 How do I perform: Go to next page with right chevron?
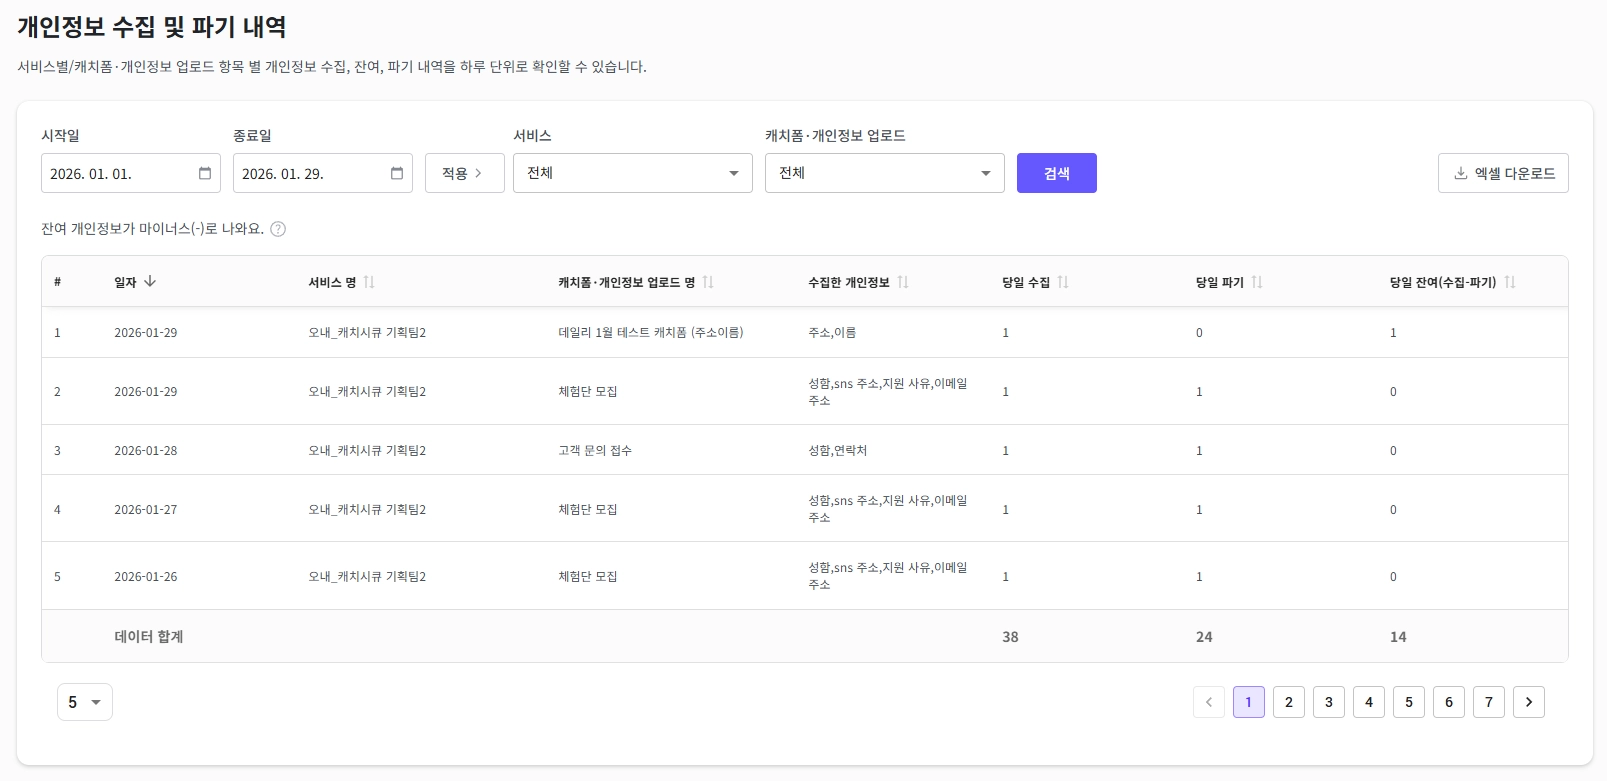(x=1529, y=702)
